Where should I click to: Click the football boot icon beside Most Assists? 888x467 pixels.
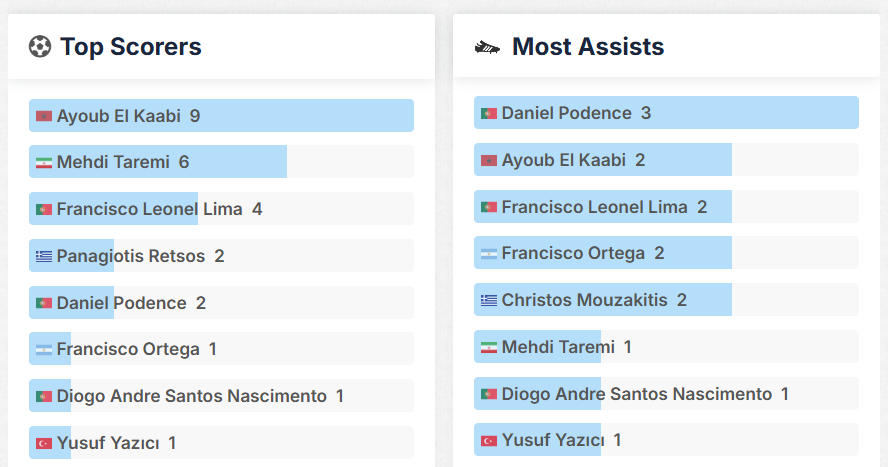[487, 47]
